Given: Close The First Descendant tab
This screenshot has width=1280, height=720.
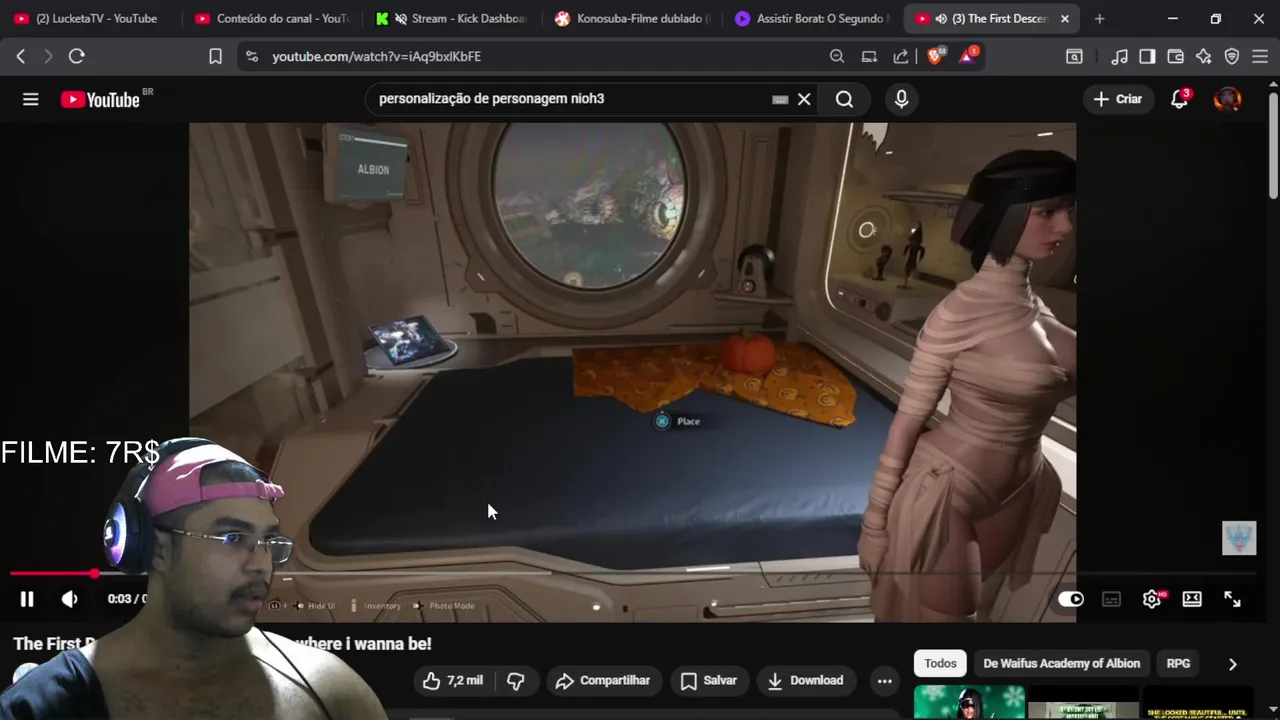Looking at the screenshot, I should coord(1065,18).
